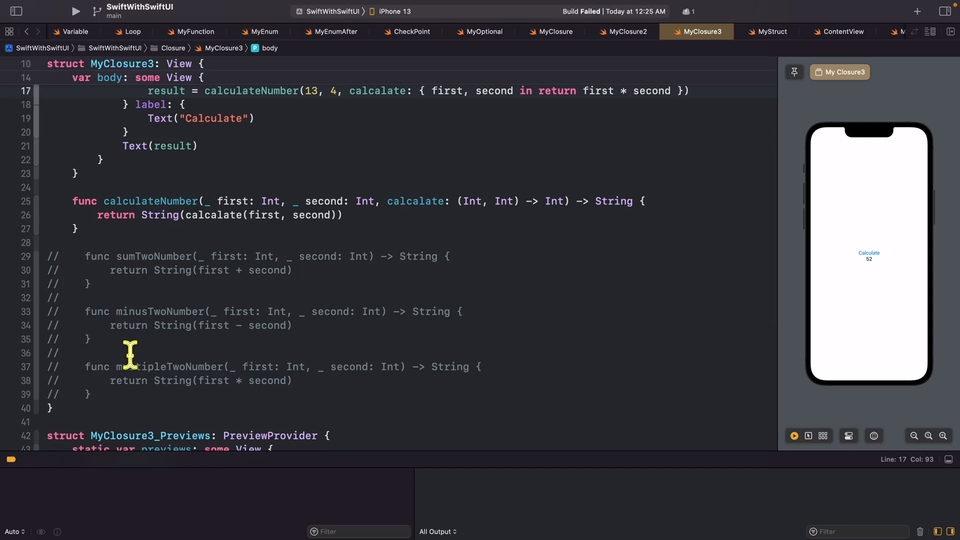Toggle the console pane

(x=950, y=531)
